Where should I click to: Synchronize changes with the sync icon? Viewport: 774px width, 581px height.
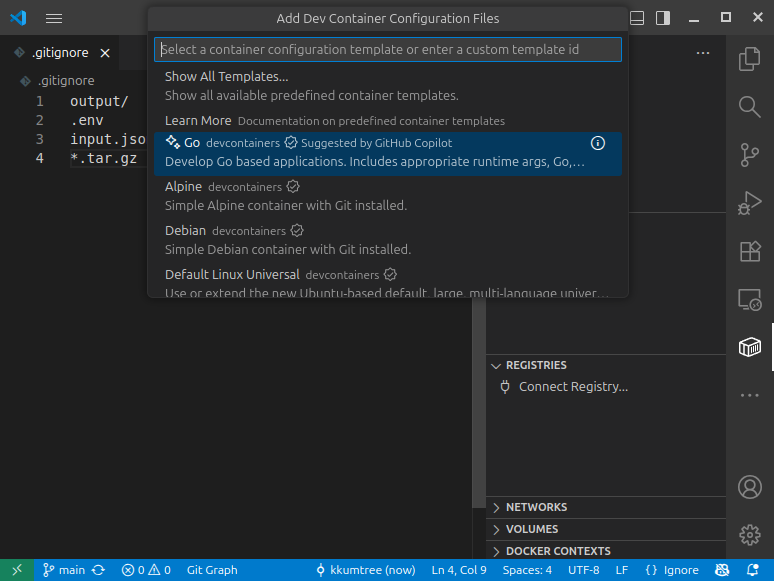(99, 570)
